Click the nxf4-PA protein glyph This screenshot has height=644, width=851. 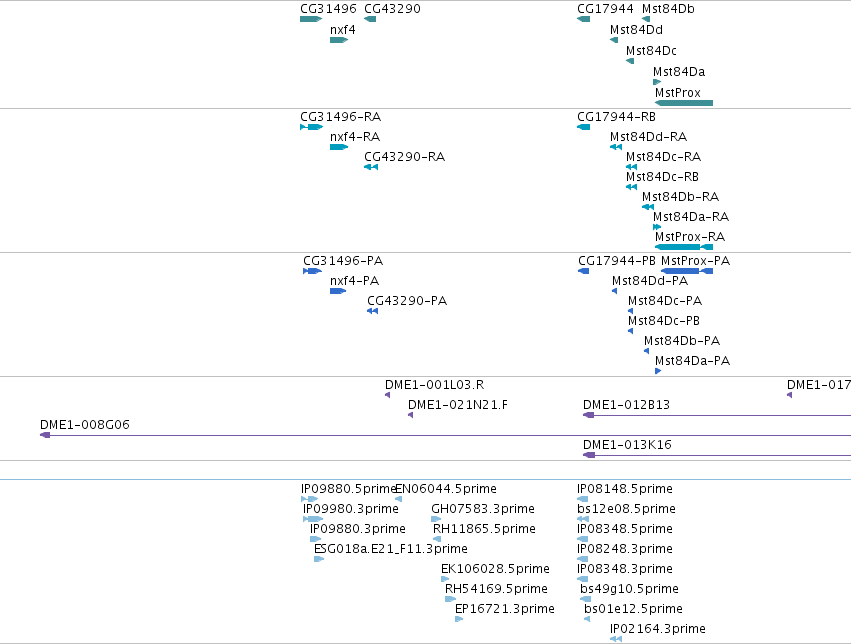tap(338, 291)
